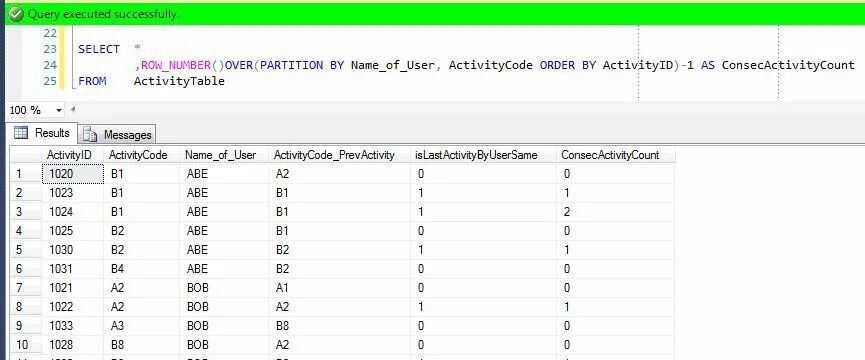The height and width of the screenshot is (360, 865).
Task: Click SELECT keyword on line 23
Action: pyautogui.click(x=99, y=49)
